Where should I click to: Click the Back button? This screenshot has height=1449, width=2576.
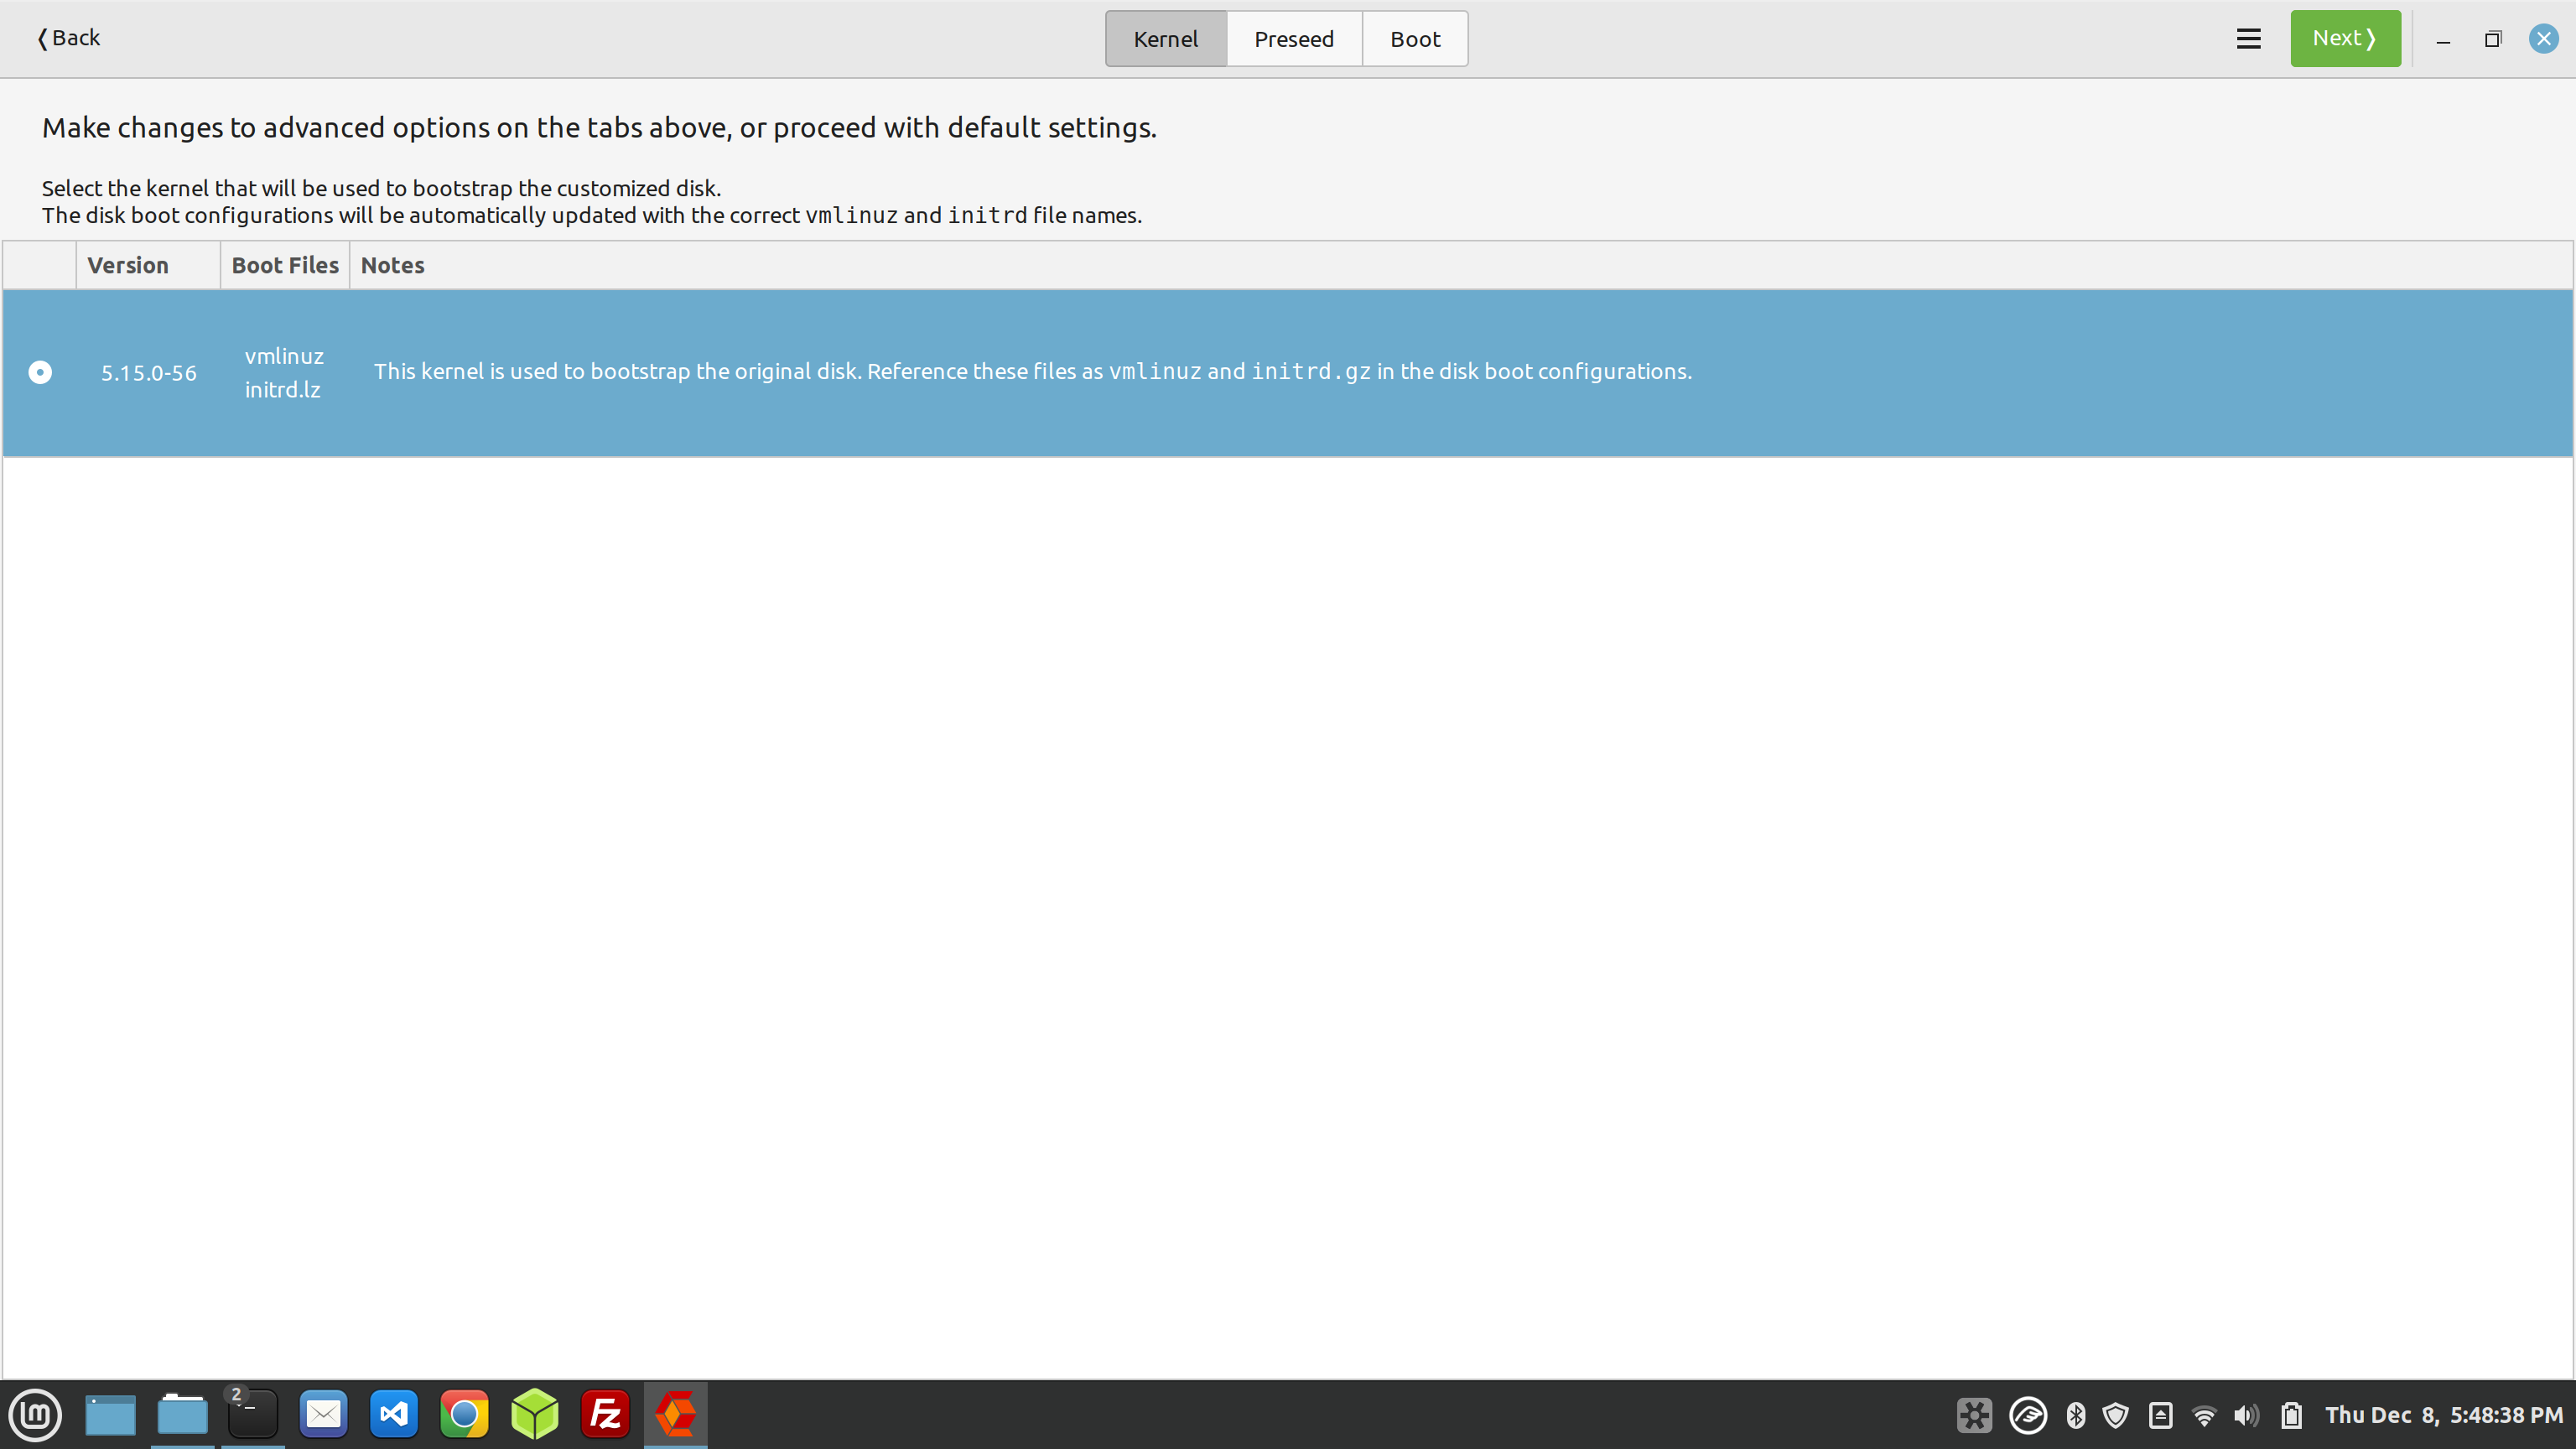click(67, 38)
